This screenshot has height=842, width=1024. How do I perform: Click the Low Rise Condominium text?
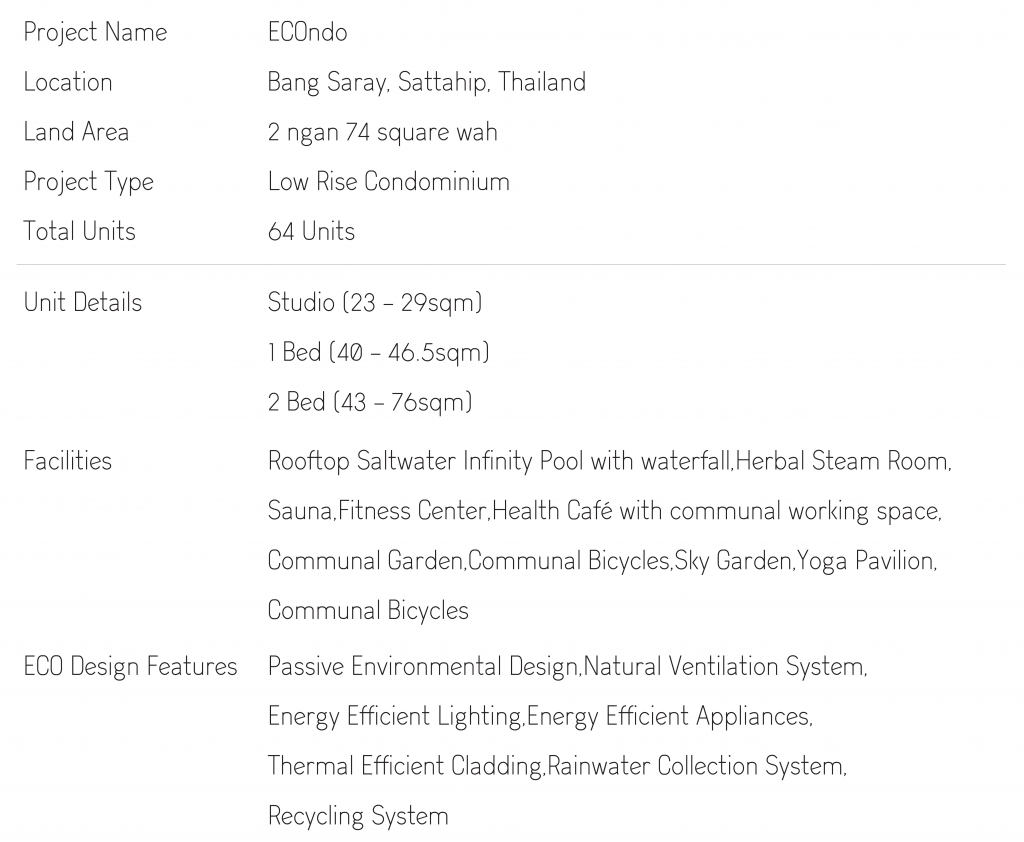coord(388,182)
